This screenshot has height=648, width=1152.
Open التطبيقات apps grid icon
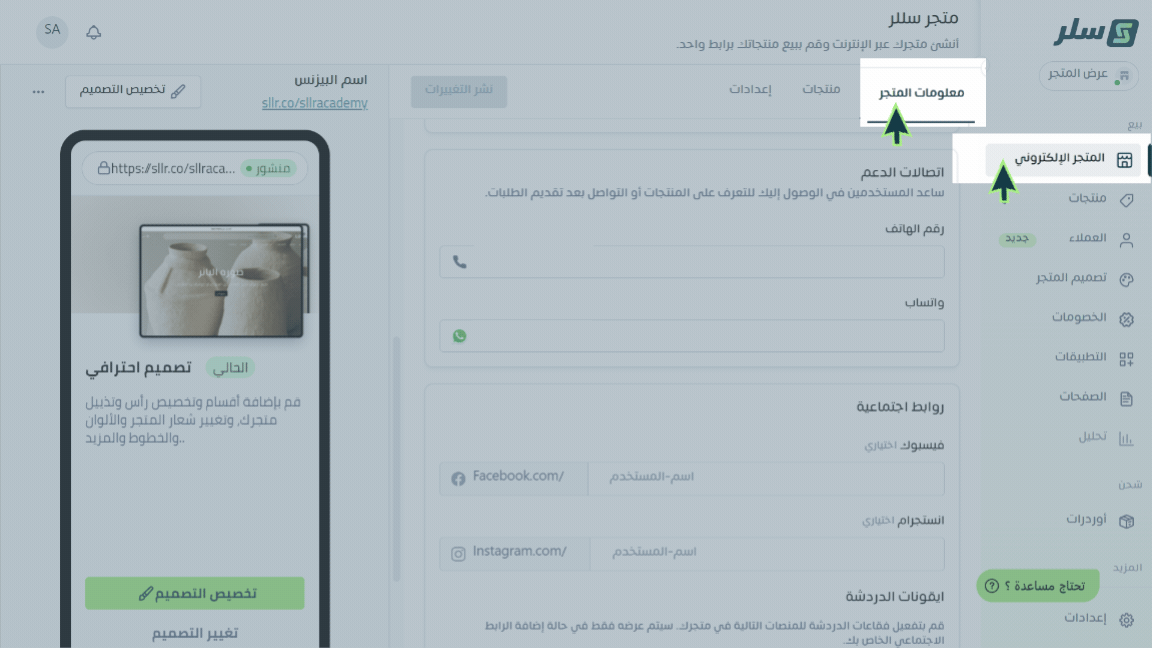point(1126,359)
